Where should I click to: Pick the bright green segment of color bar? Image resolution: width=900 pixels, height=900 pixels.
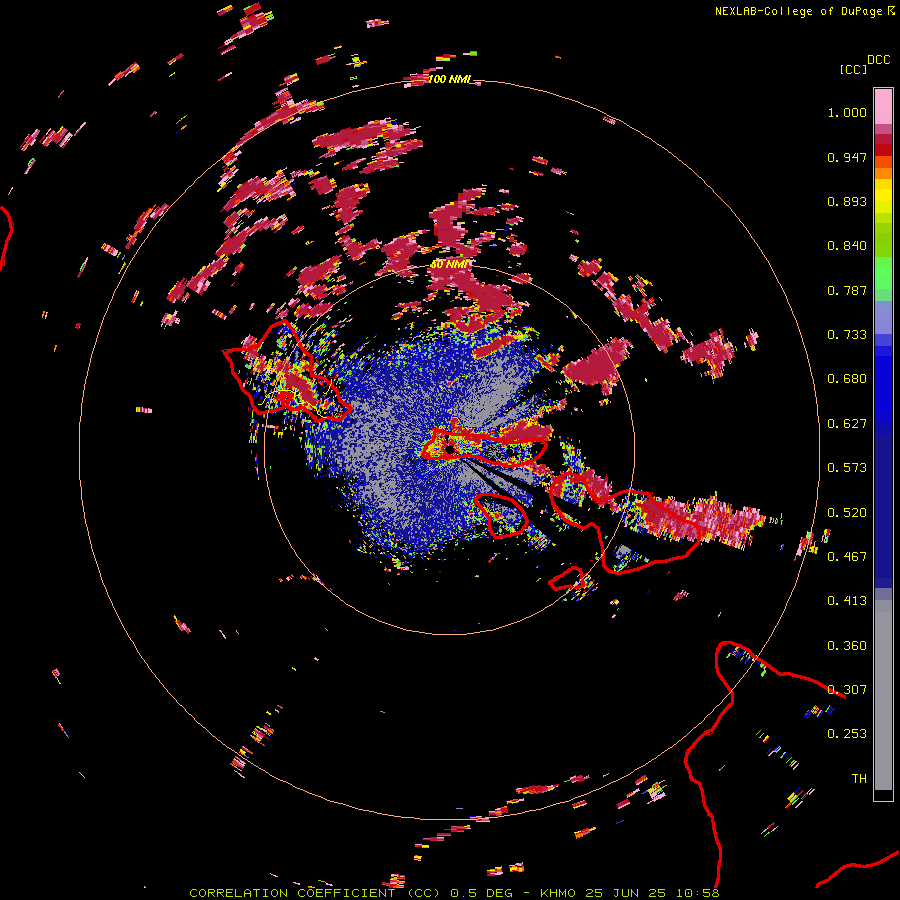click(x=883, y=273)
